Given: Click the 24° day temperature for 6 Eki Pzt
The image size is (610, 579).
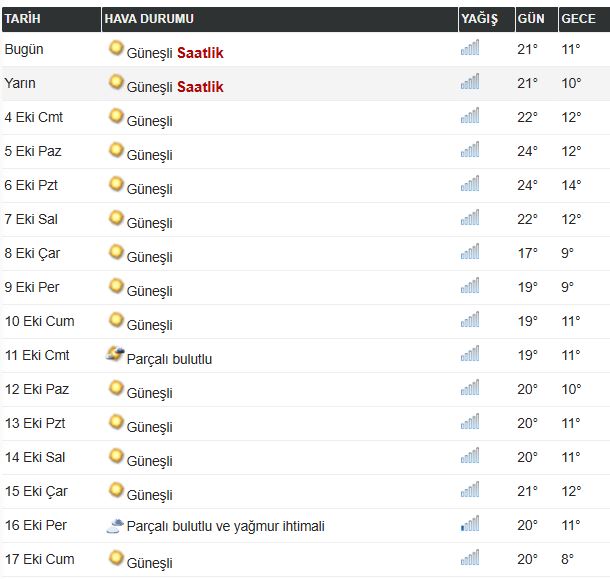Looking at the screenshot, I should [528, 185].
